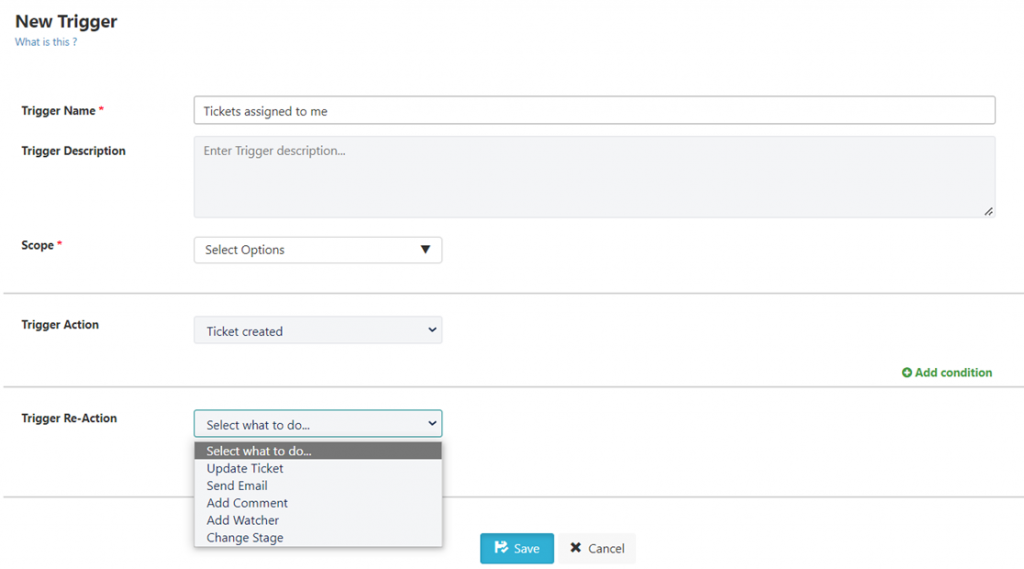Open the 'What is this ?' help link
This screenshot has height=569, width=1024.
(x=46, y=42)
